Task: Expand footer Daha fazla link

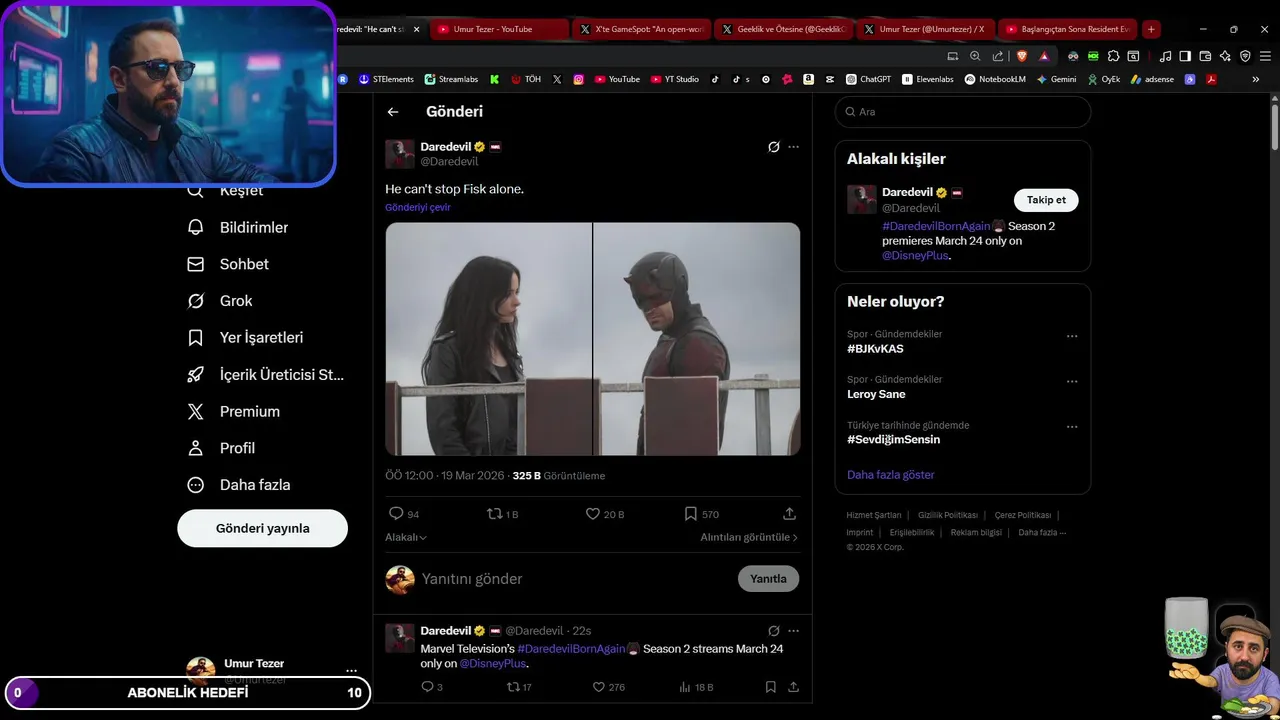Action: click(1042, 533)
